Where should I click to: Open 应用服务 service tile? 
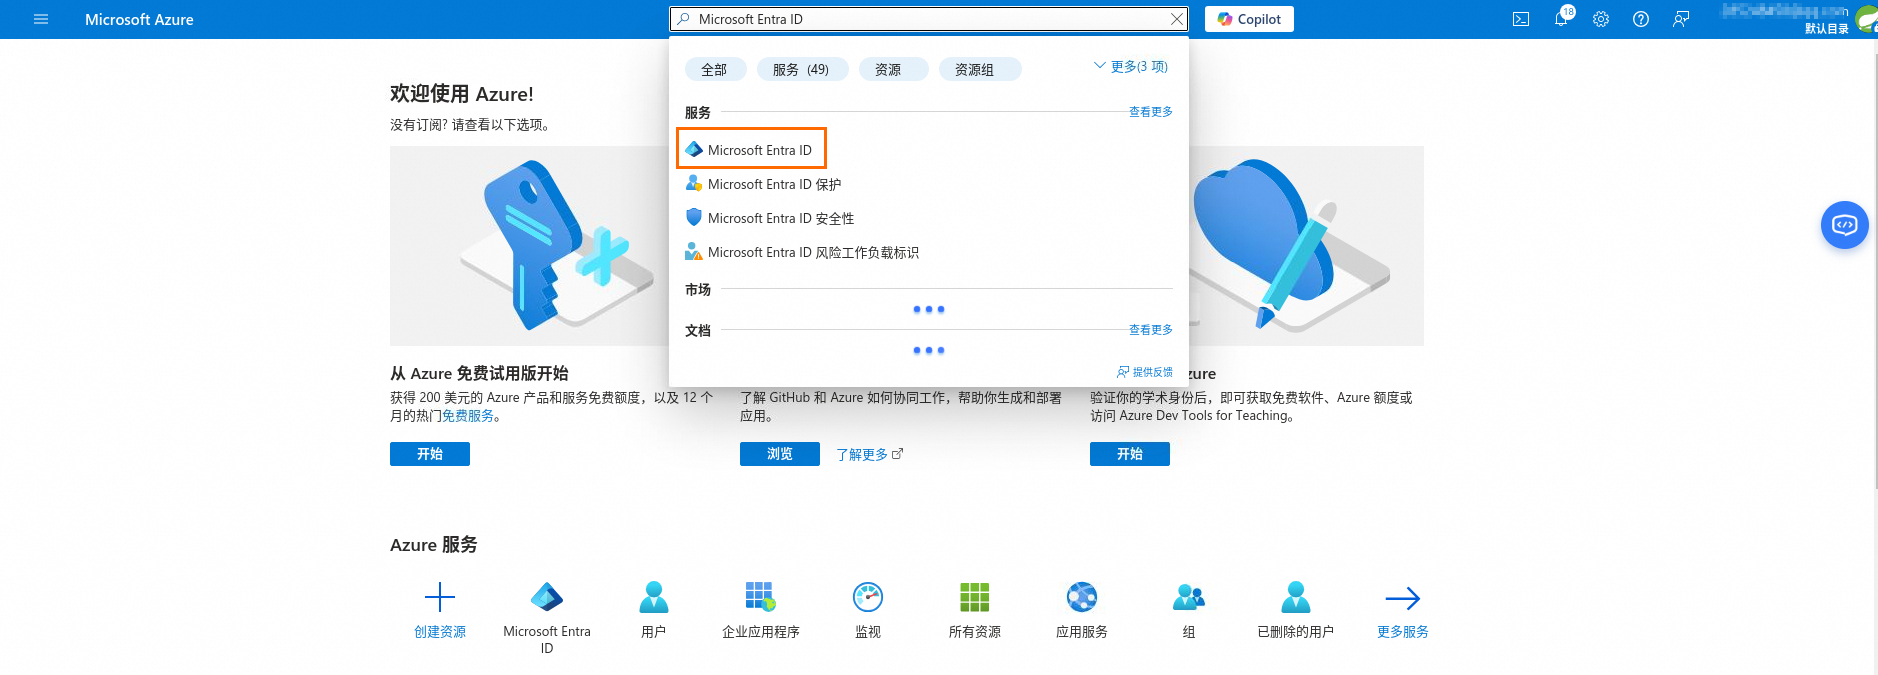coord(1082,608)
